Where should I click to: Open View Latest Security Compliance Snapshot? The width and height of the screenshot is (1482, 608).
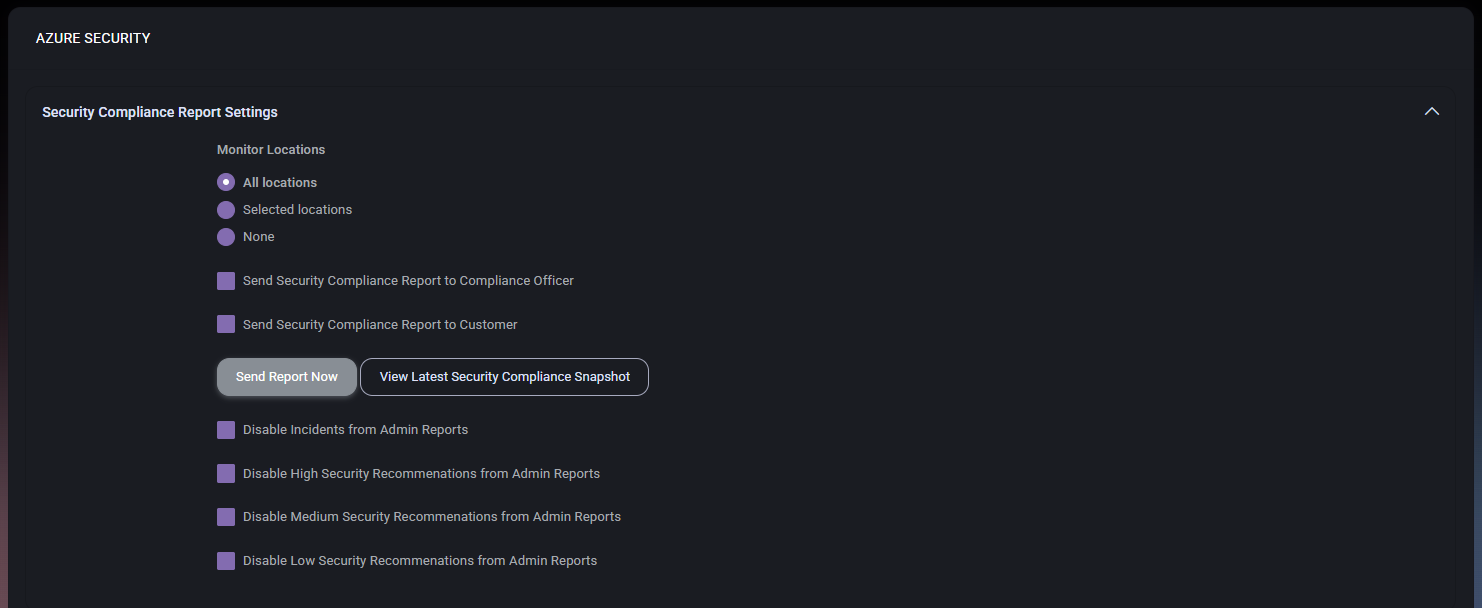(504, 376)
